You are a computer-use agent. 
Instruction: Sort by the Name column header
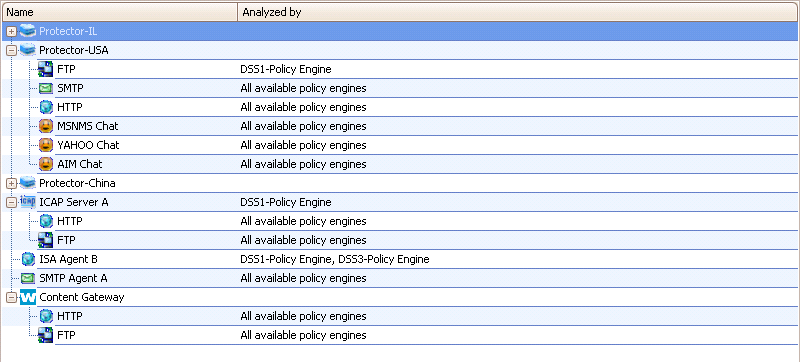(120, 12)
